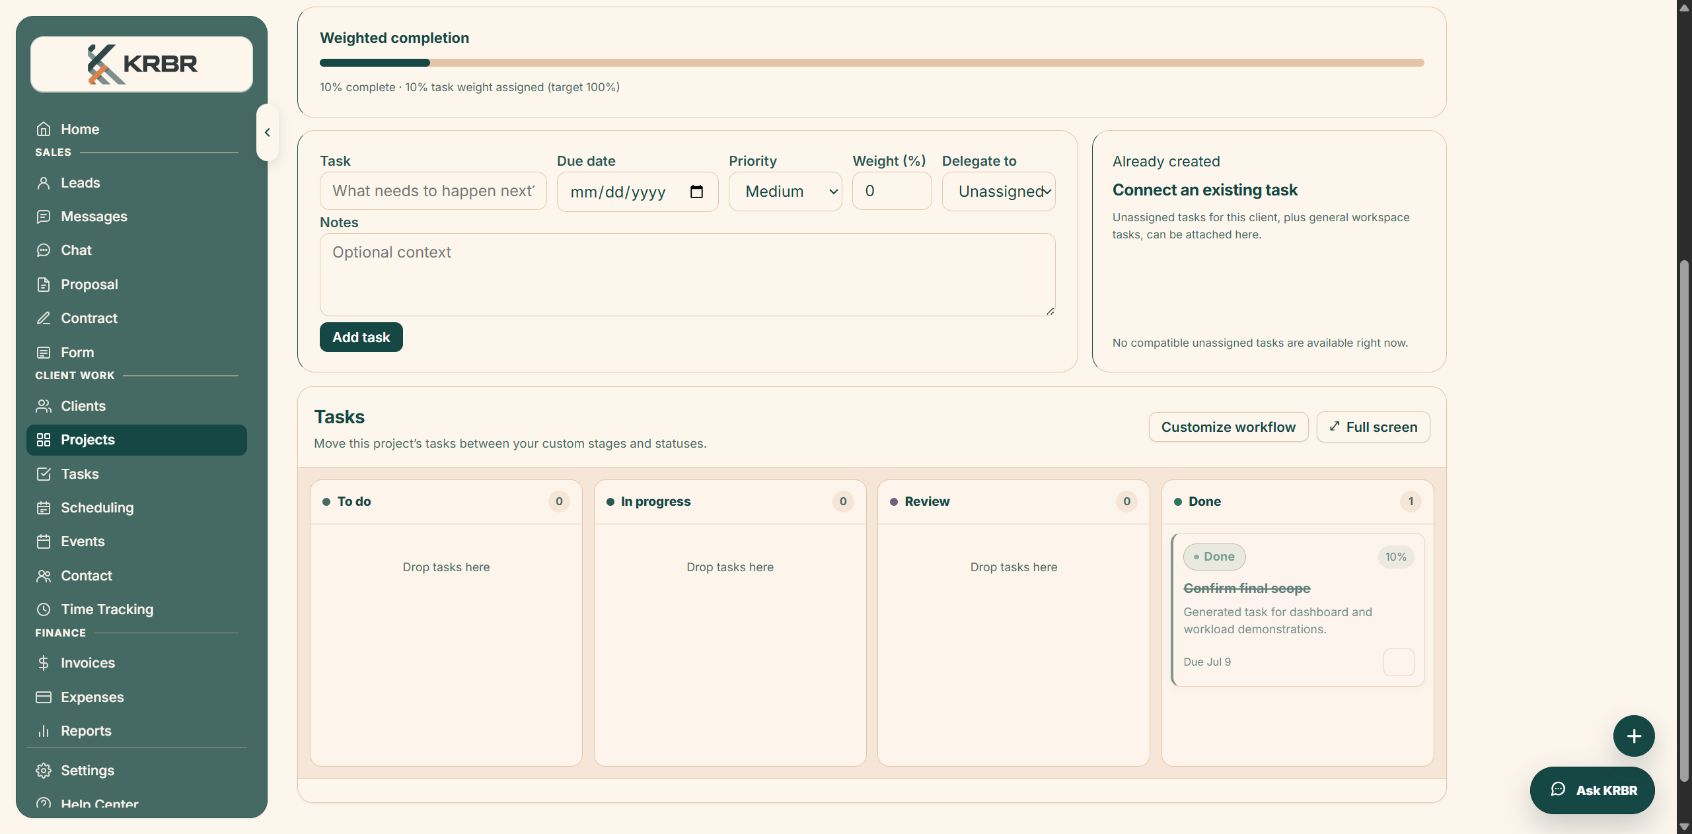
Task: Click the Scheduling calendar icon
Action: coord(43,508)
